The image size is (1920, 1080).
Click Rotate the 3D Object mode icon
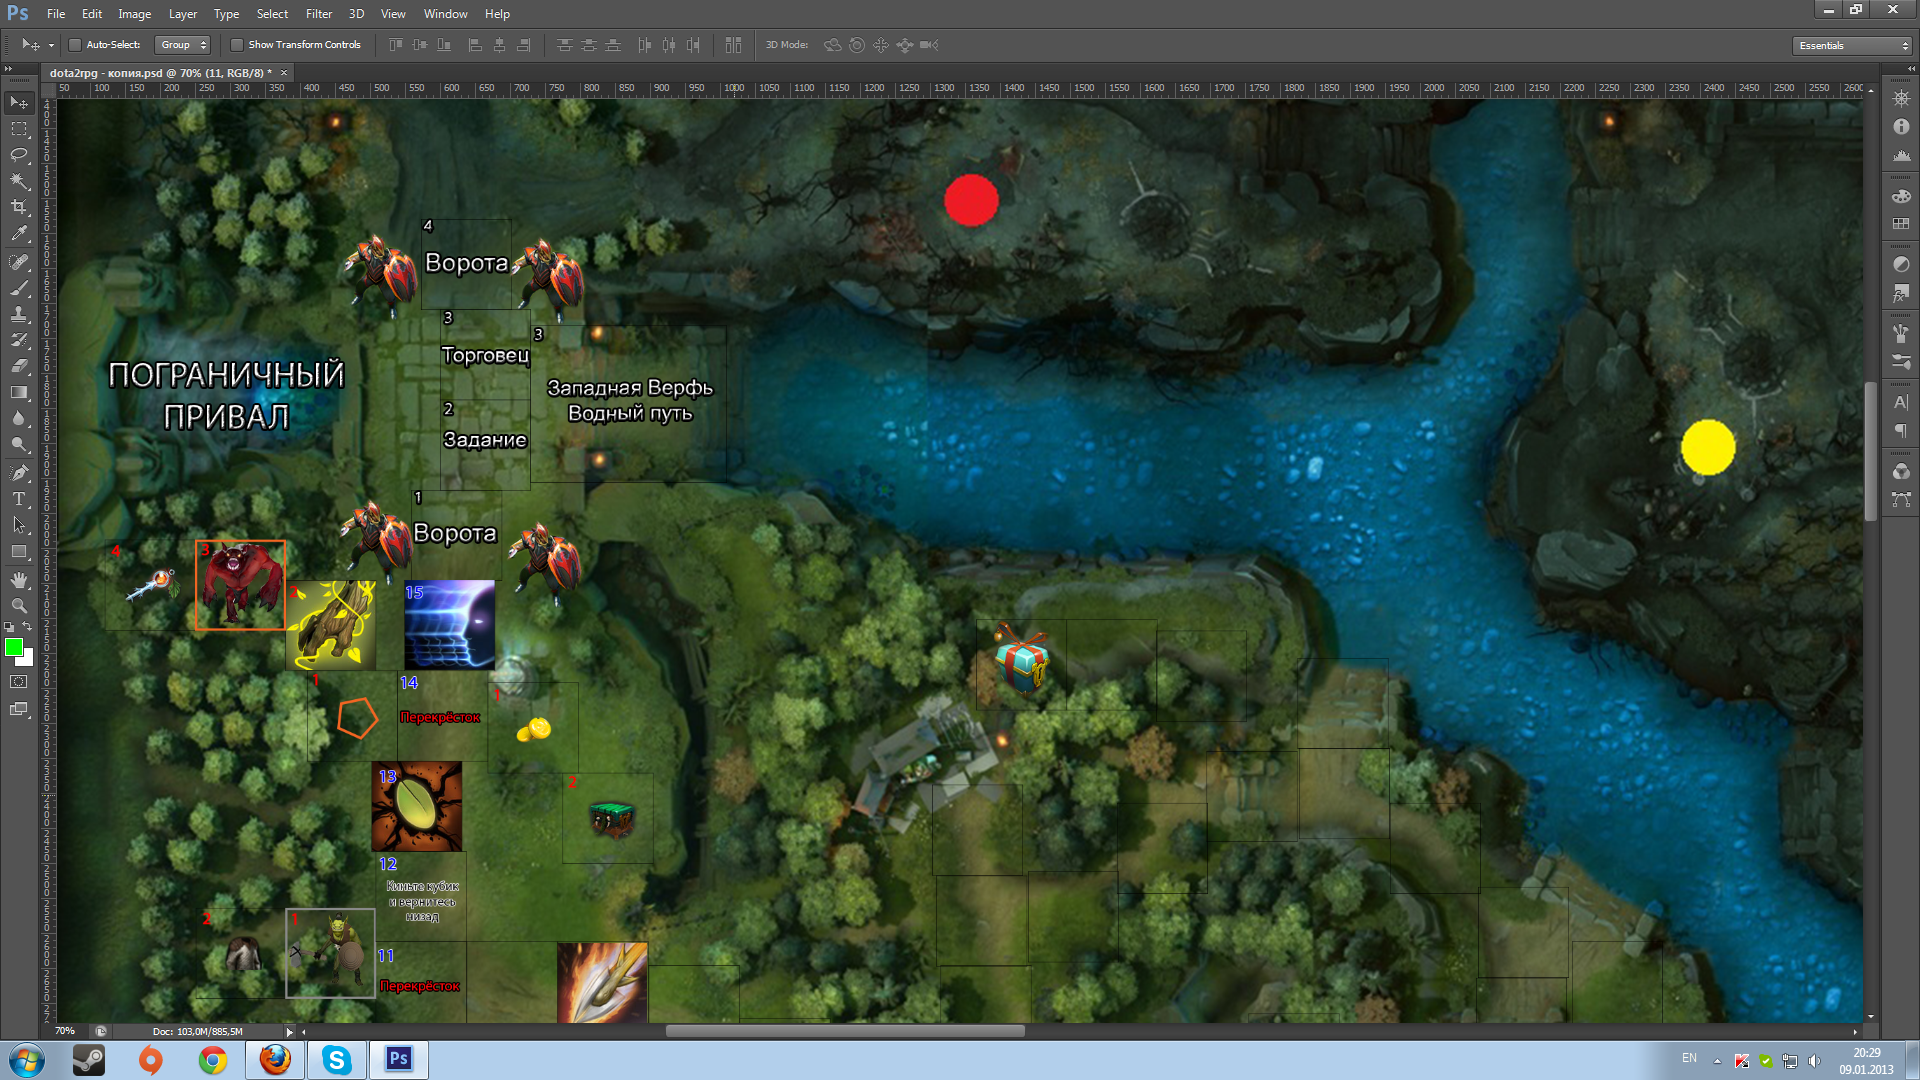pyautogui.click(x=832, y=45)
